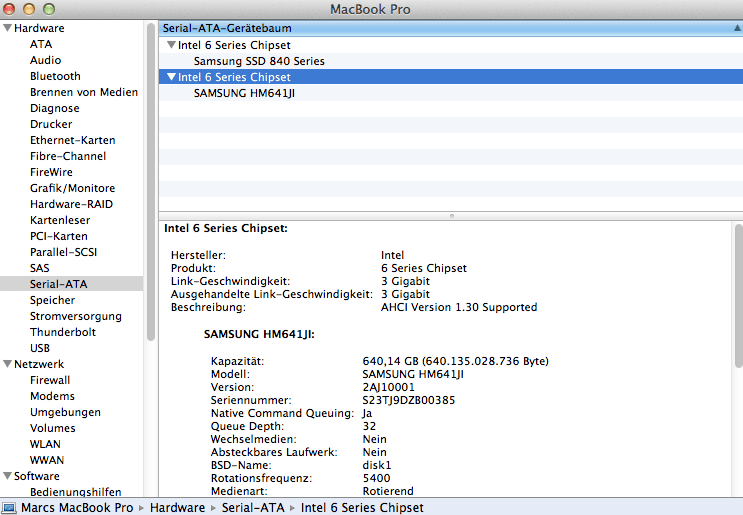Open Thunderbolt info
The width and height of the screenshot is (743, 515).
pyautogui.click(x=63, y=332)
